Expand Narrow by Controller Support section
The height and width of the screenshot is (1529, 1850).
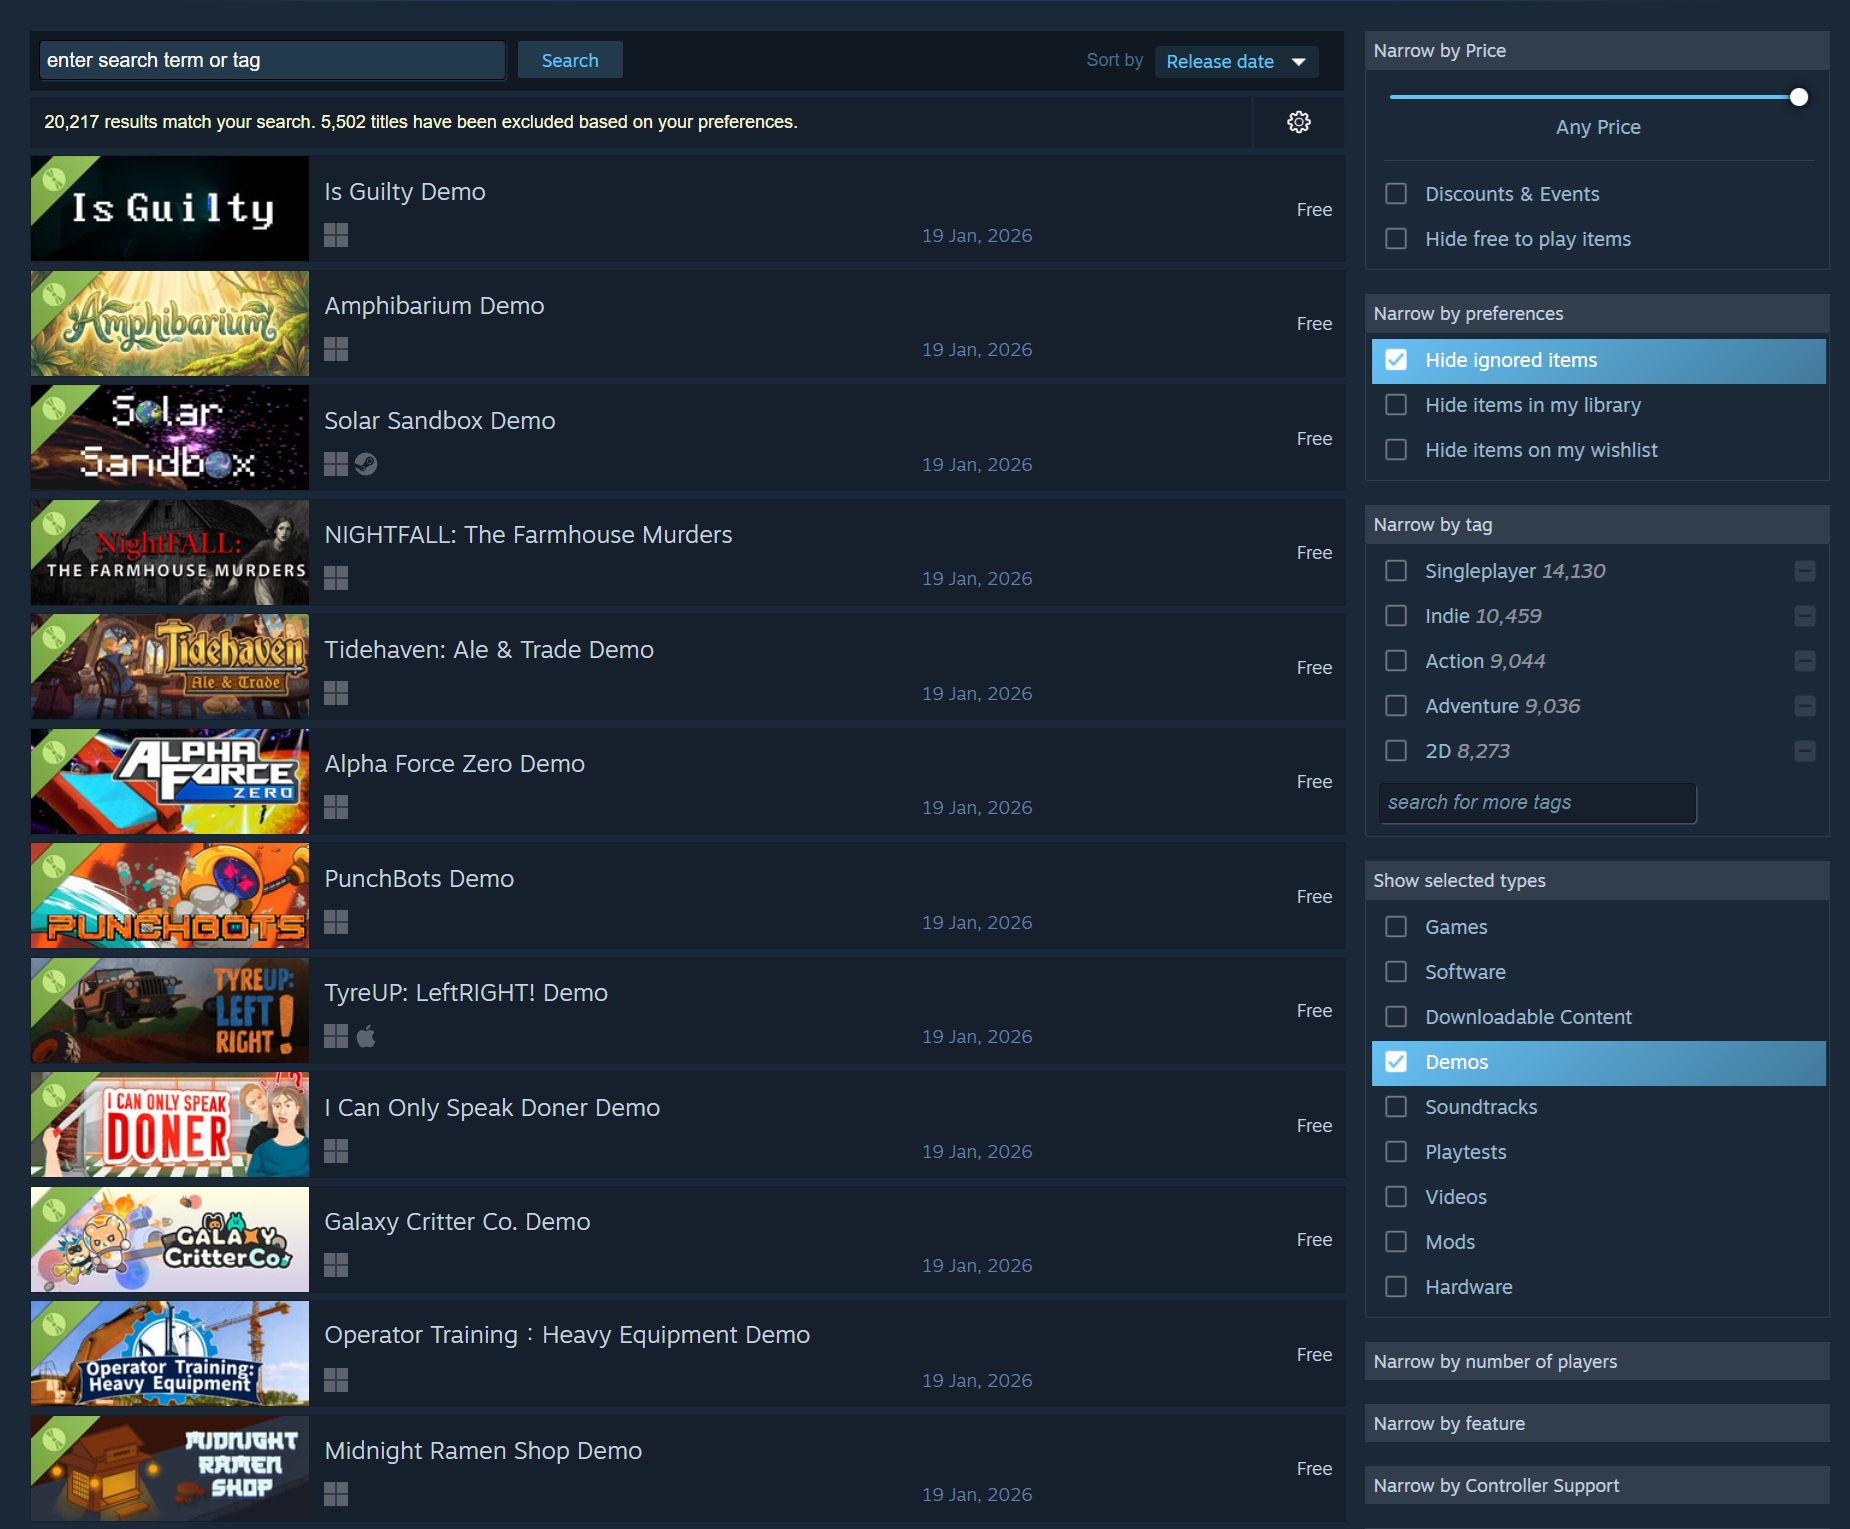pos(1597,1485)
